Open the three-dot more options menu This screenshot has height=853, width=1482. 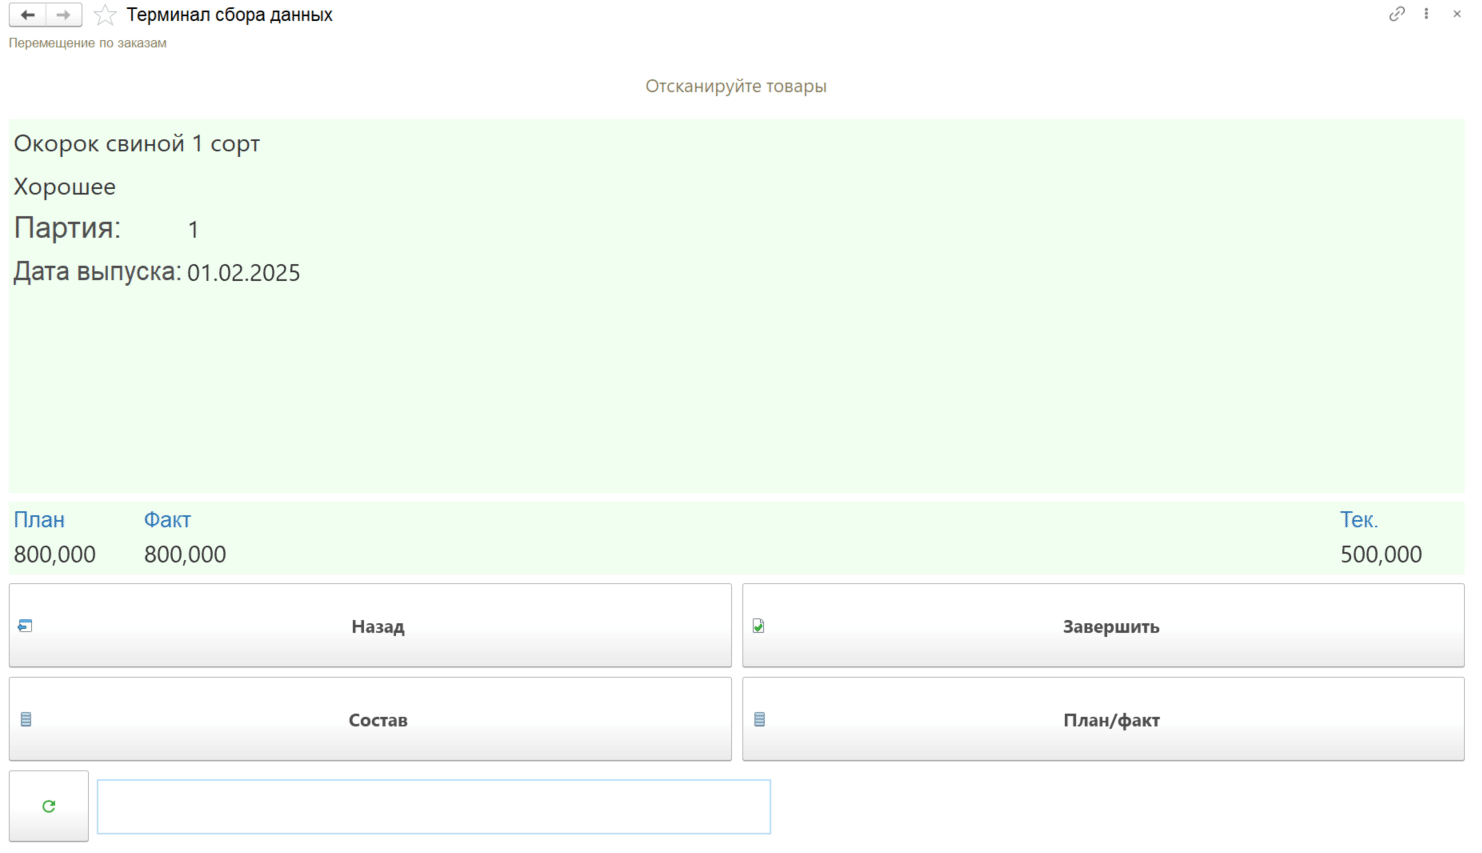tap(1426, 14)
